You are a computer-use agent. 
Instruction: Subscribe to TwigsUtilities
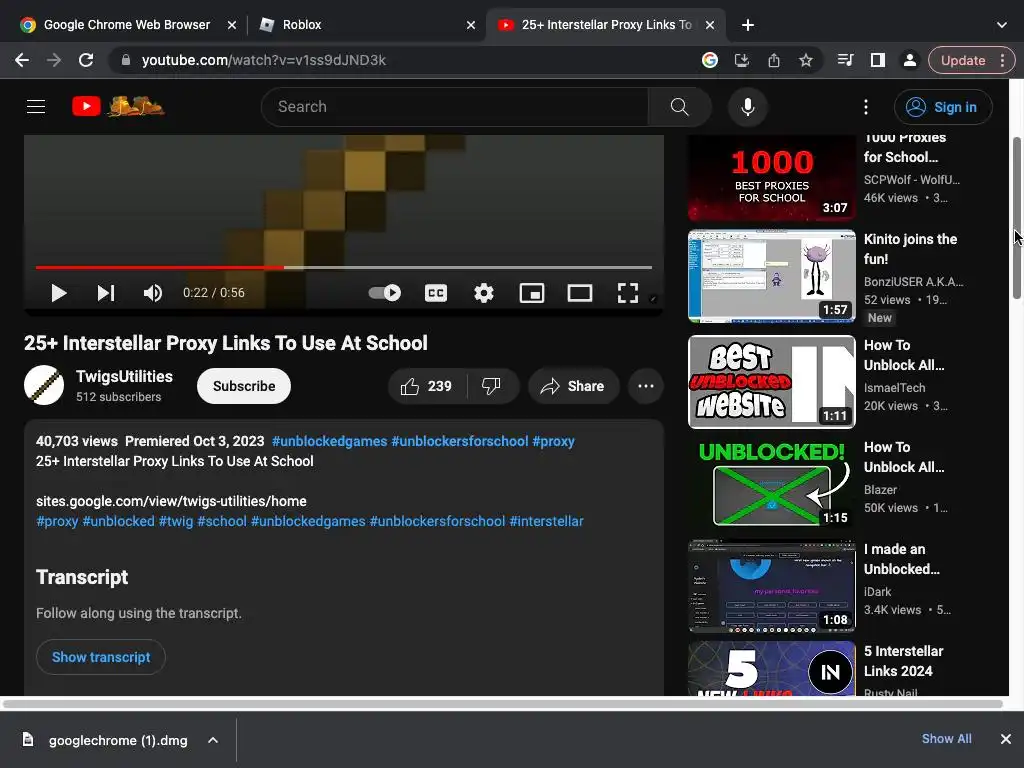click(x=244, y=386)
